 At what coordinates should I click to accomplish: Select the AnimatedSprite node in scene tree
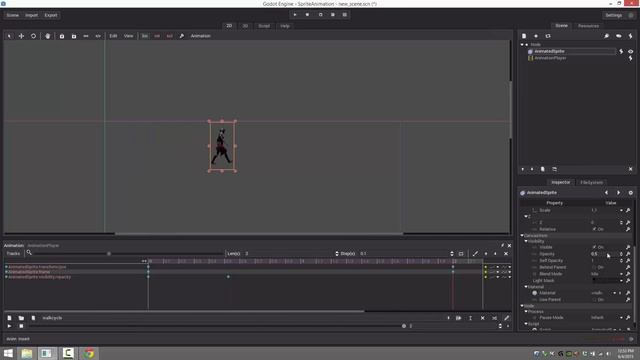549,51
